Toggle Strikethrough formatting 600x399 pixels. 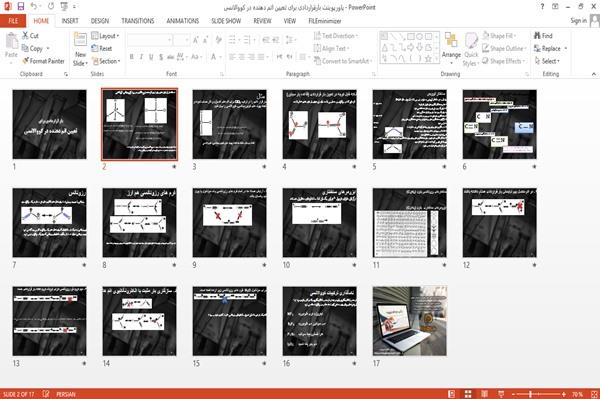pos(170,57)
